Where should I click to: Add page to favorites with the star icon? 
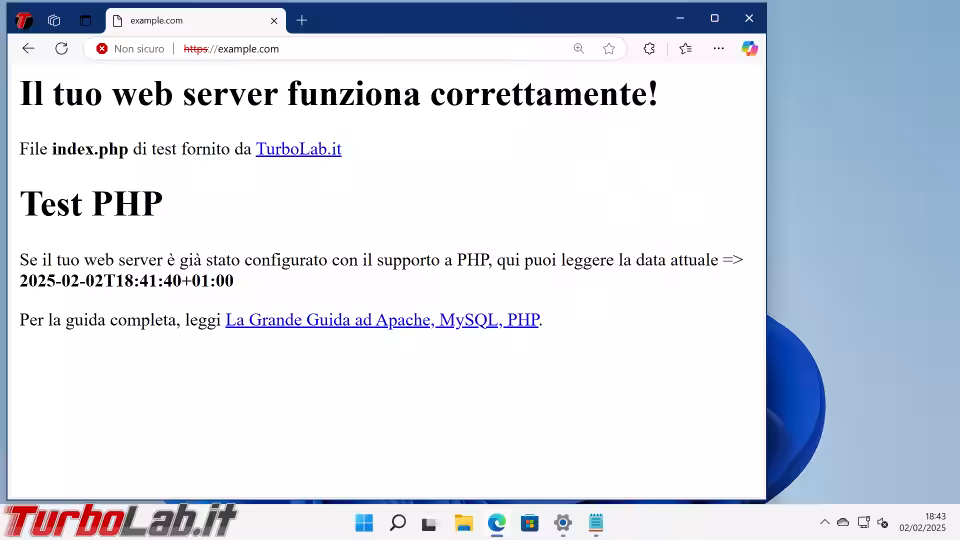(x=609, y=48)
